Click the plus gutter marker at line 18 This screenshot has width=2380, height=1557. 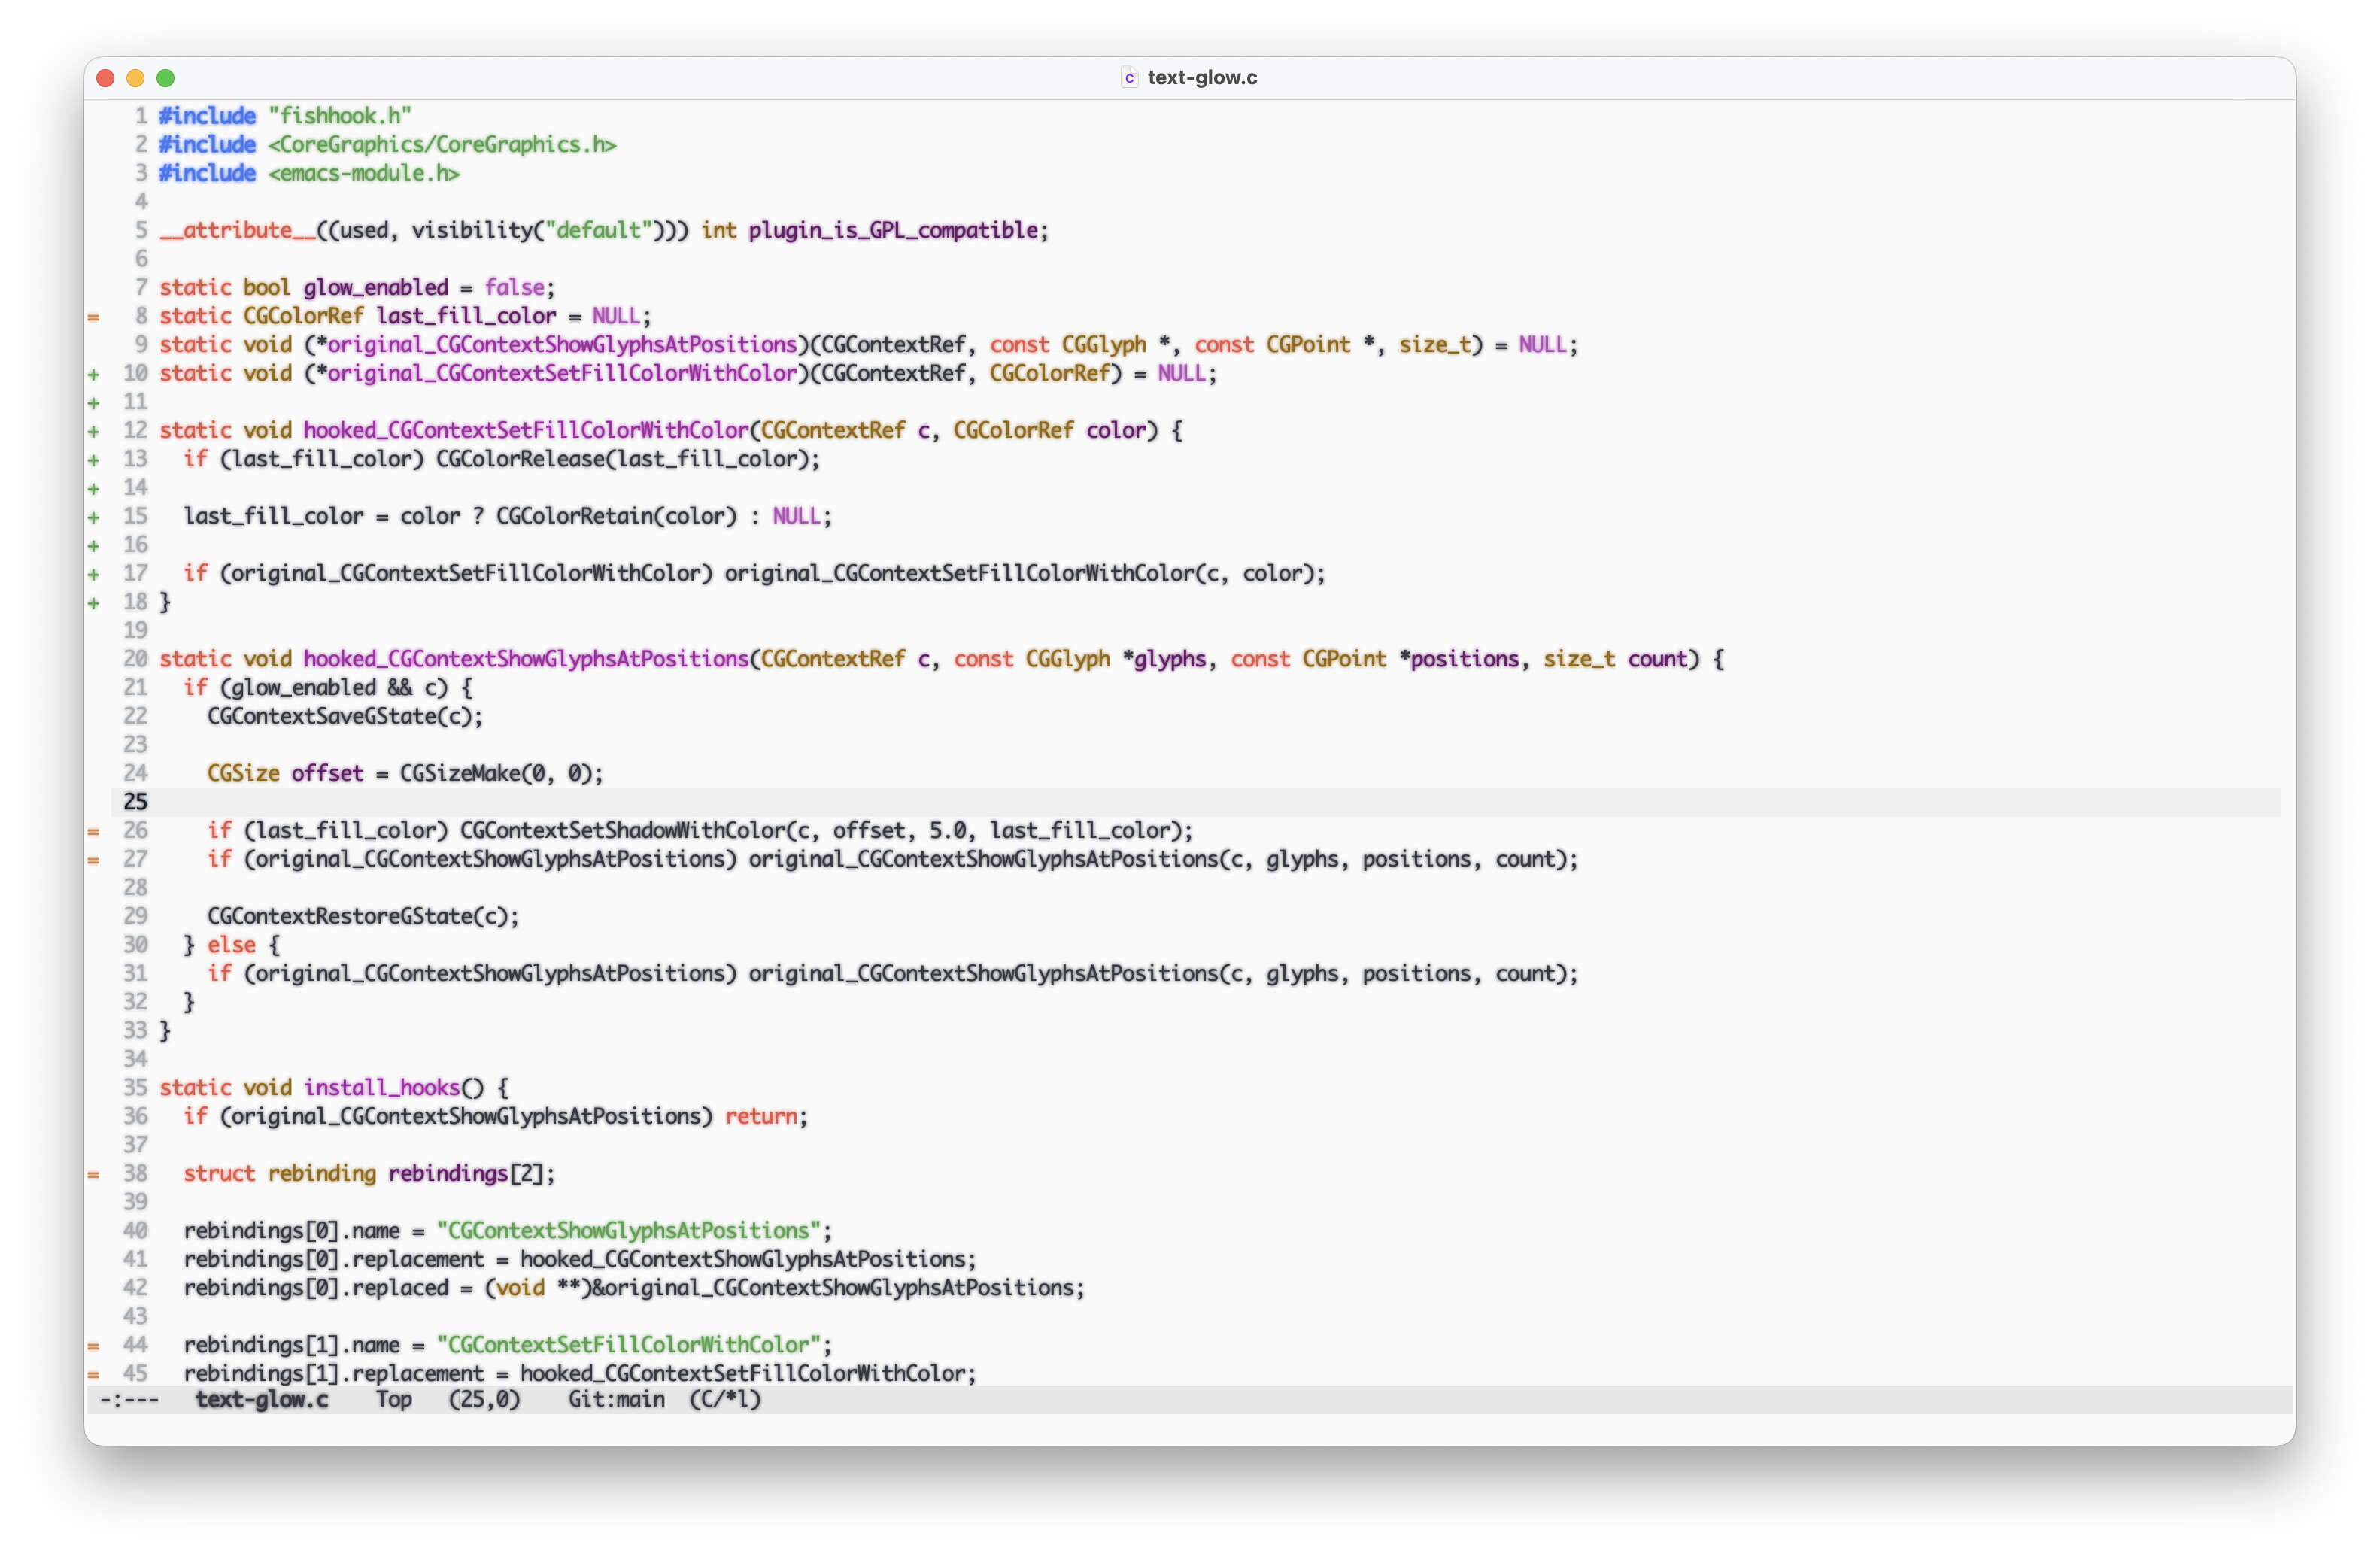pyautogui.click(x=93, y=602)
